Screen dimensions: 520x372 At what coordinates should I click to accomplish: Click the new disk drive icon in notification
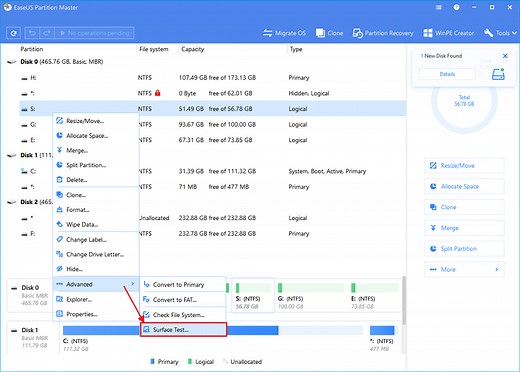click(x=498, y=74)
